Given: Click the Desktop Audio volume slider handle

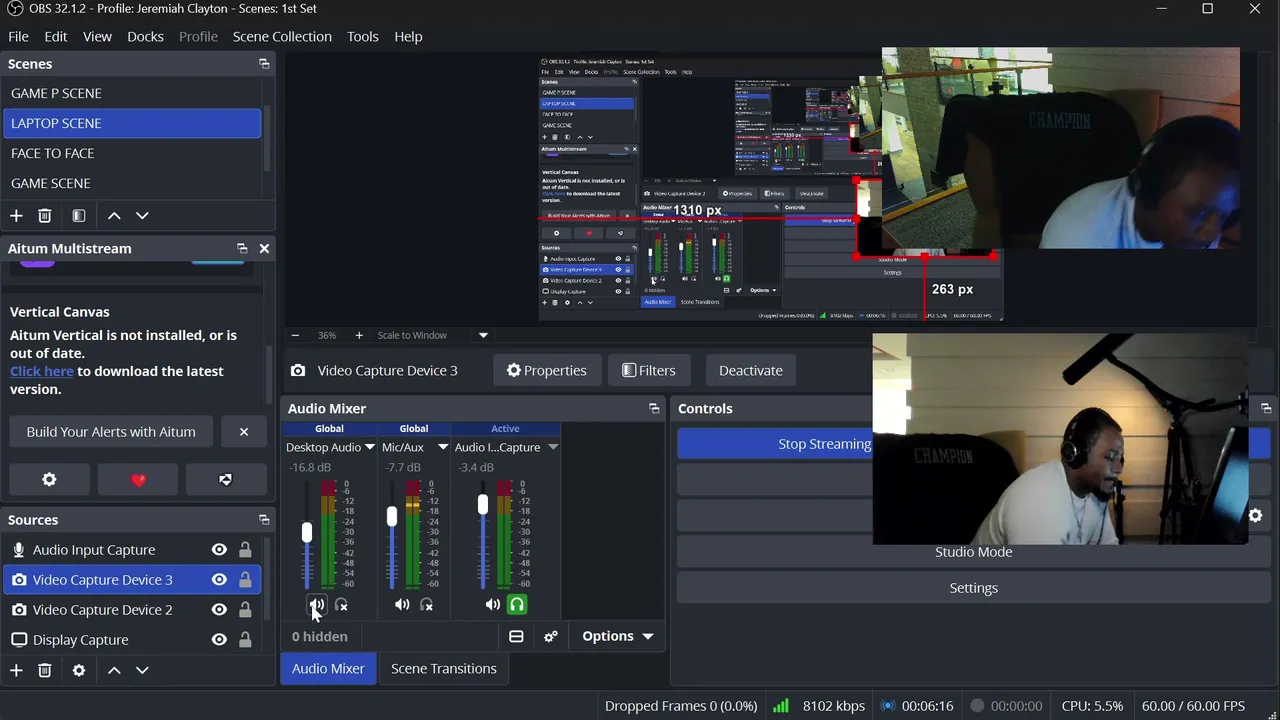Looking at the screenshot, I should [x=307, y=533].
